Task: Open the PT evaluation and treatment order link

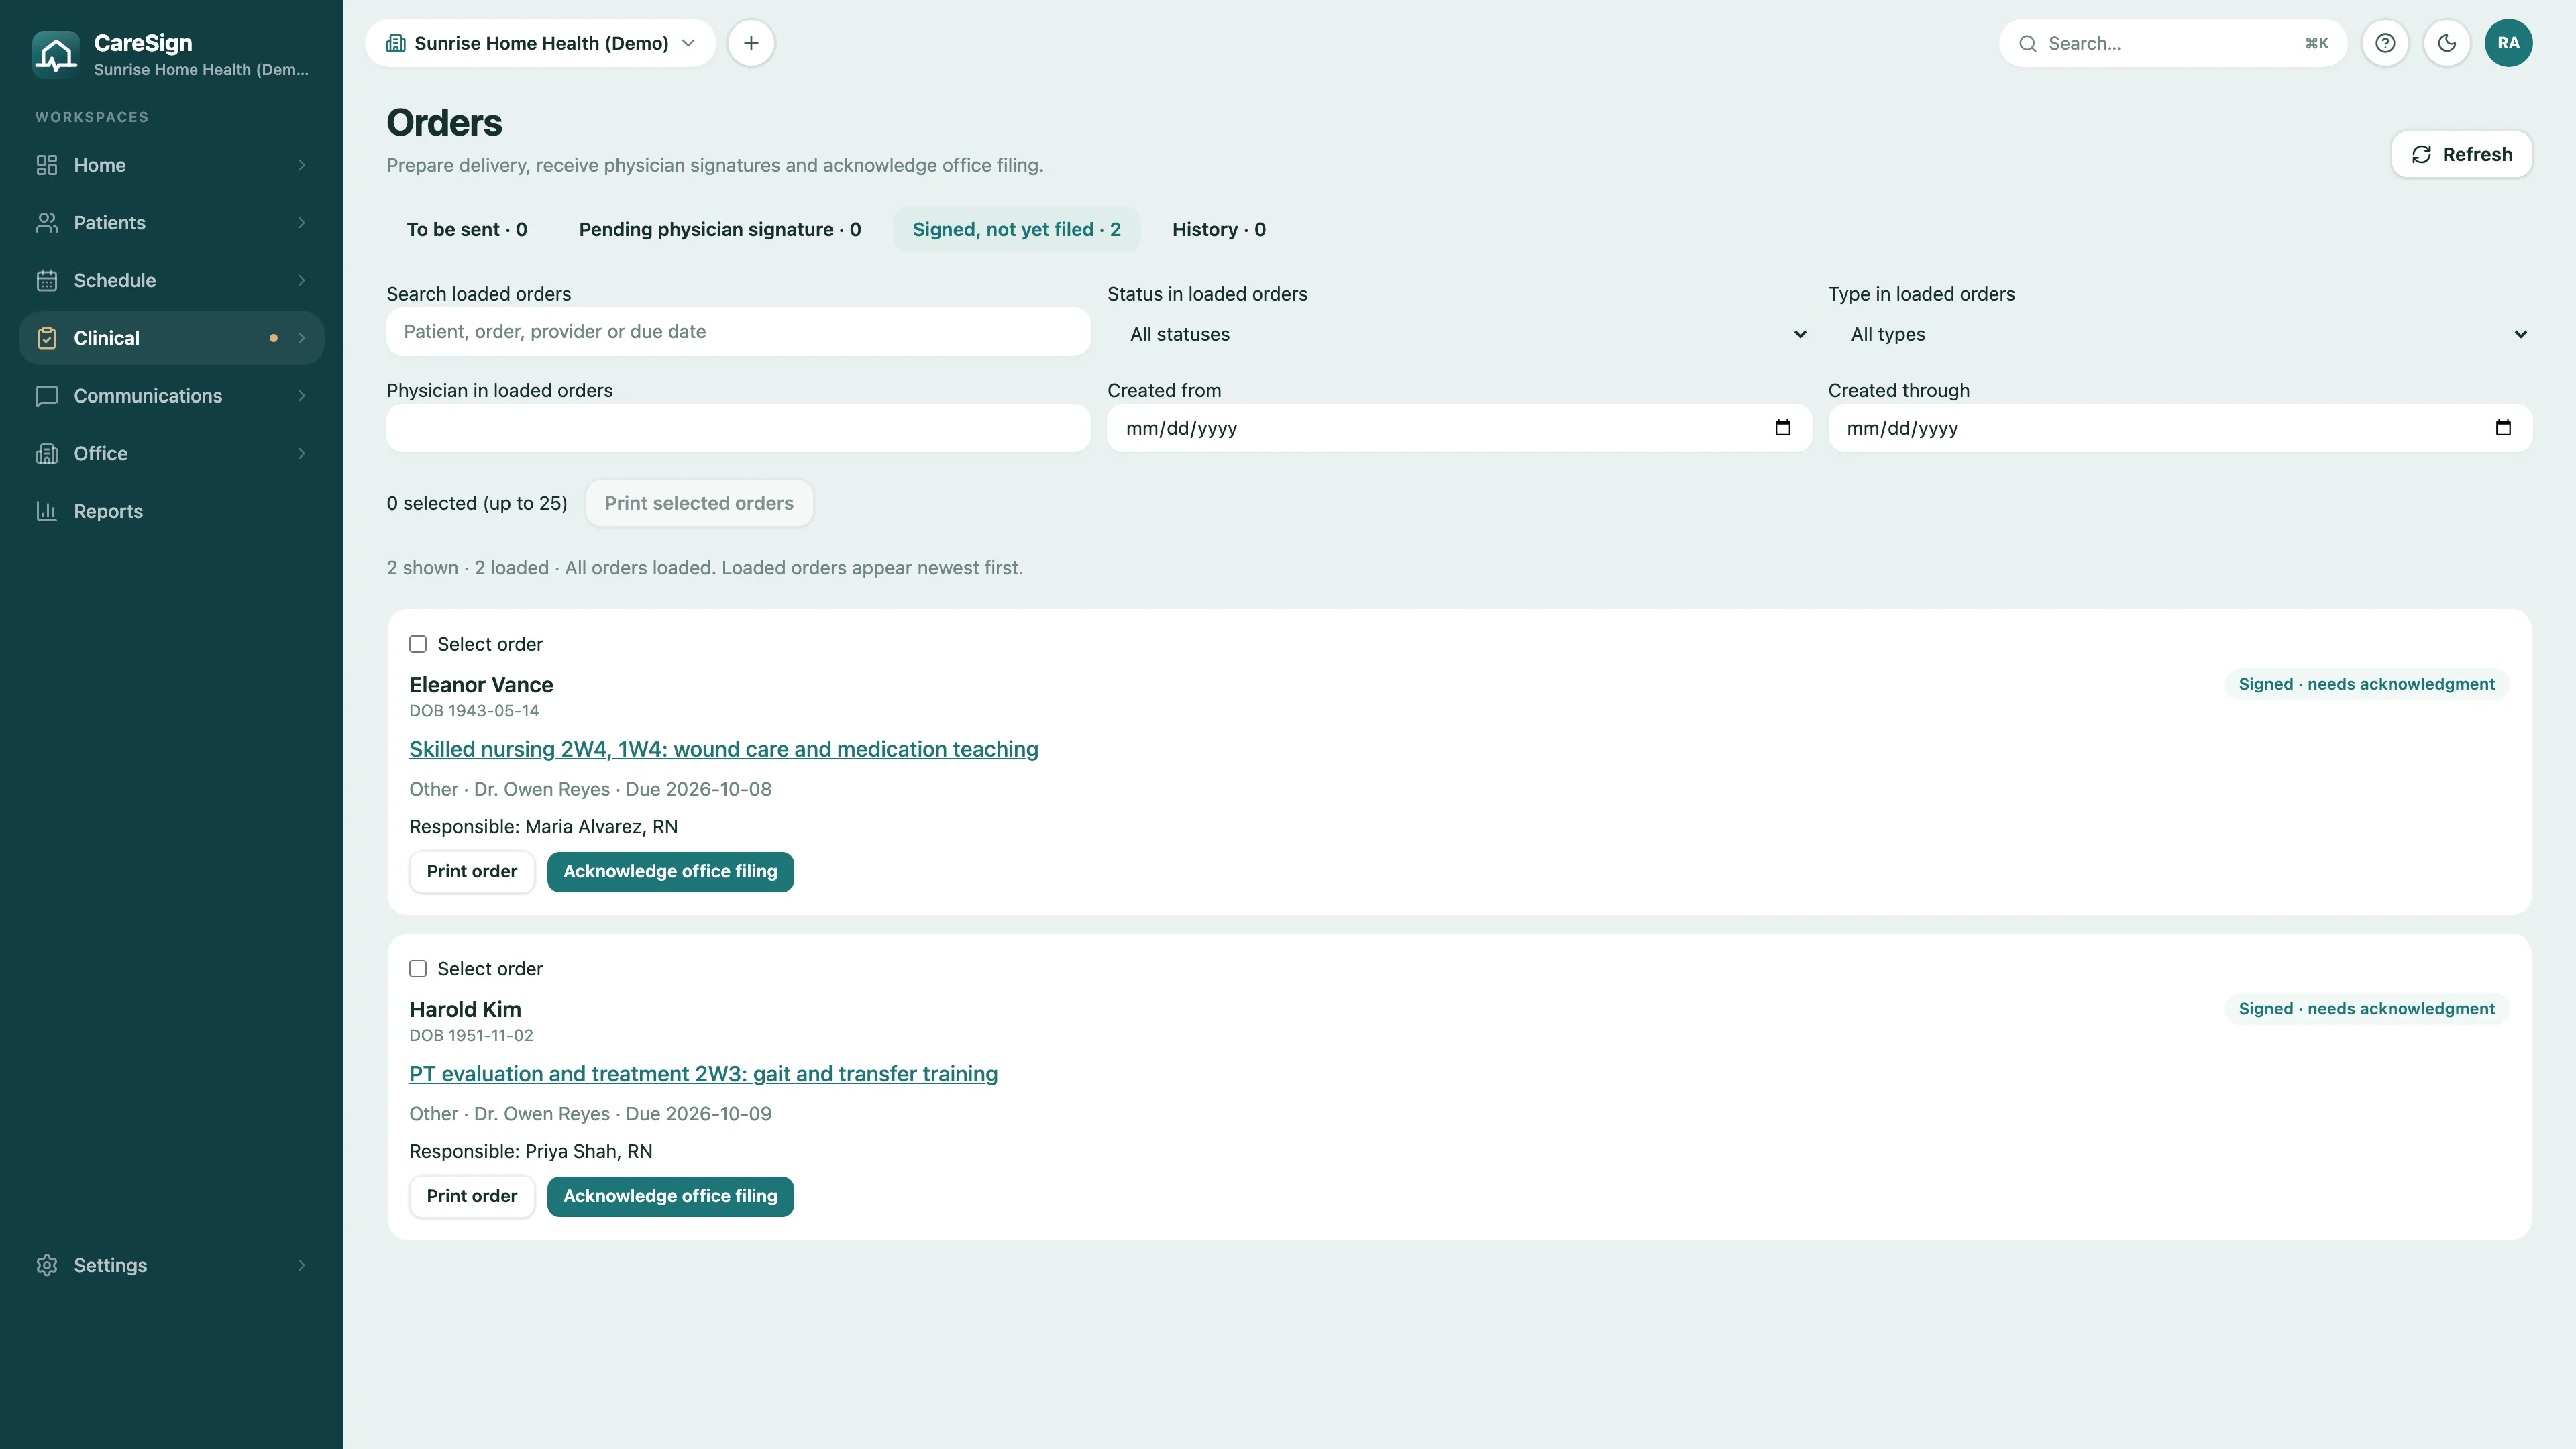Action: [x=703, y=1074]
